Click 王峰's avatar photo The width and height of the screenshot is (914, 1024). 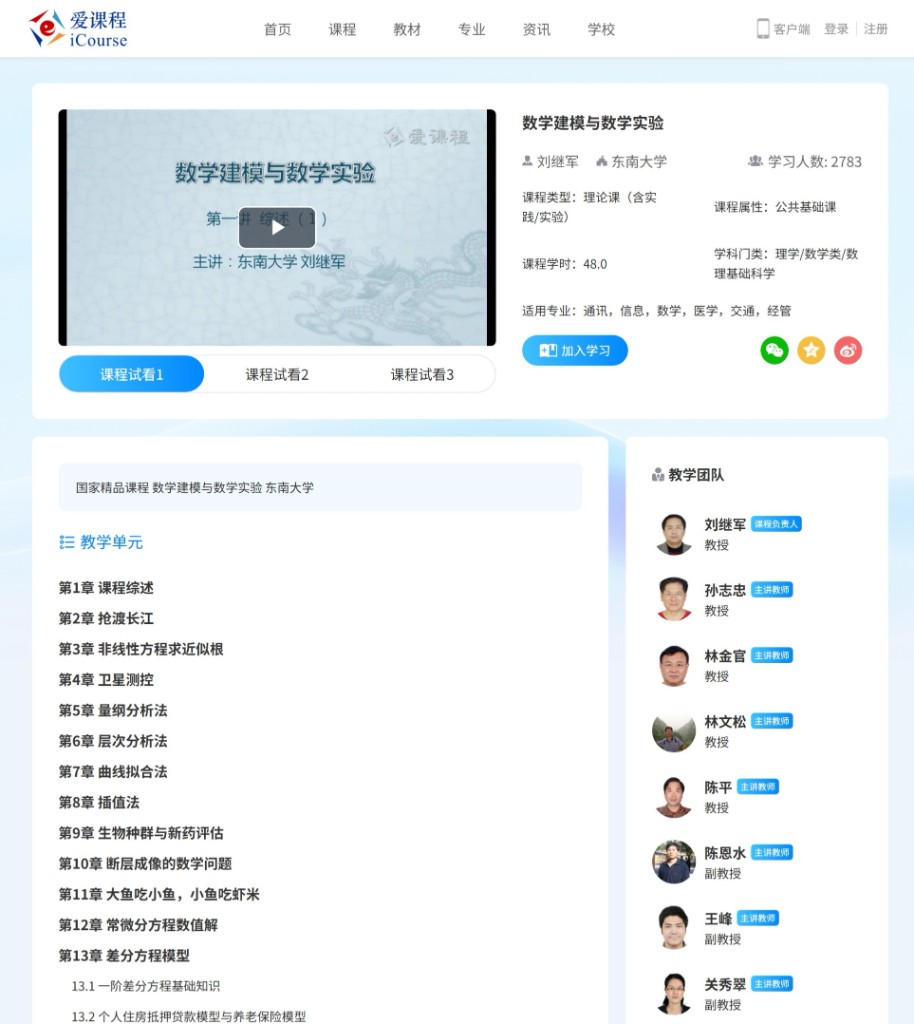(674, 928)
